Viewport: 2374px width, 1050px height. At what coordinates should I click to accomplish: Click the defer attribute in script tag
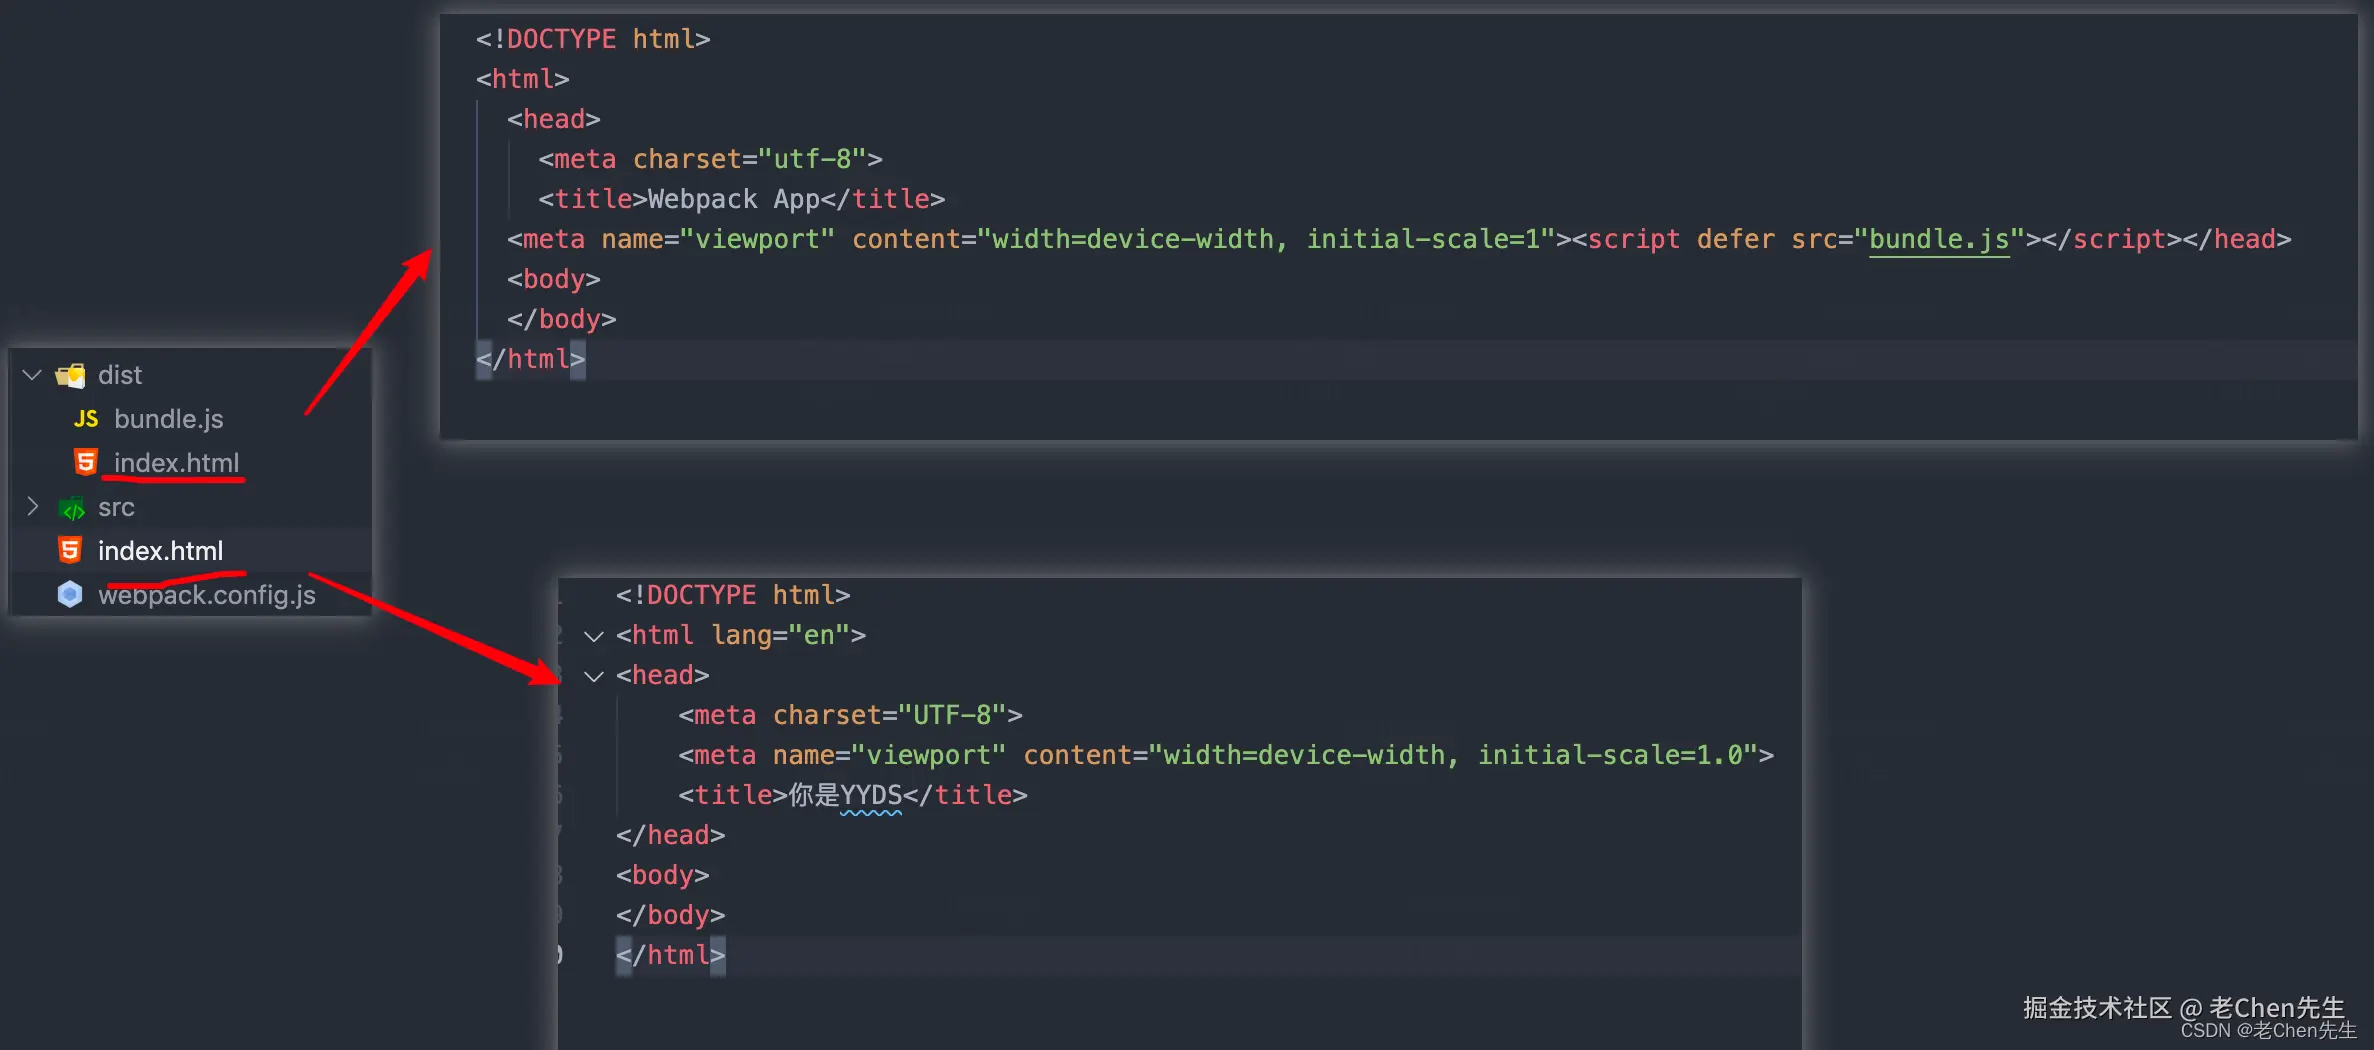(1736, 239)
